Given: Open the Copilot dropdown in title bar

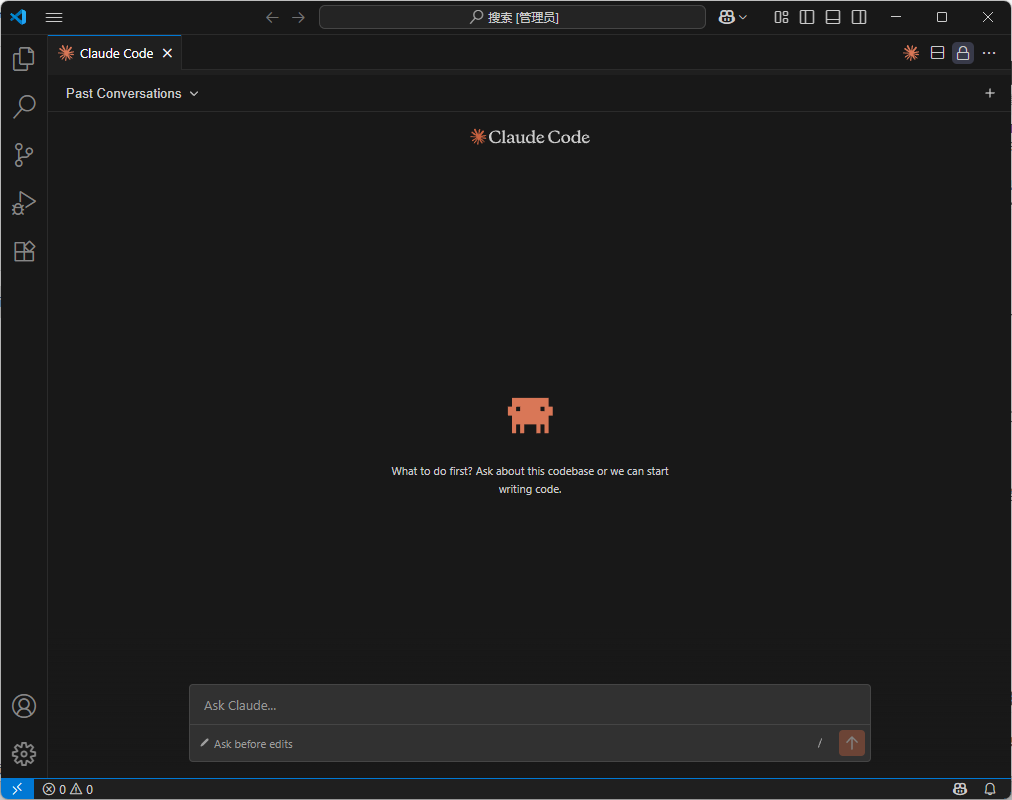Looking at the screenshot, I should pyautogui.click(x=733, y=17).
